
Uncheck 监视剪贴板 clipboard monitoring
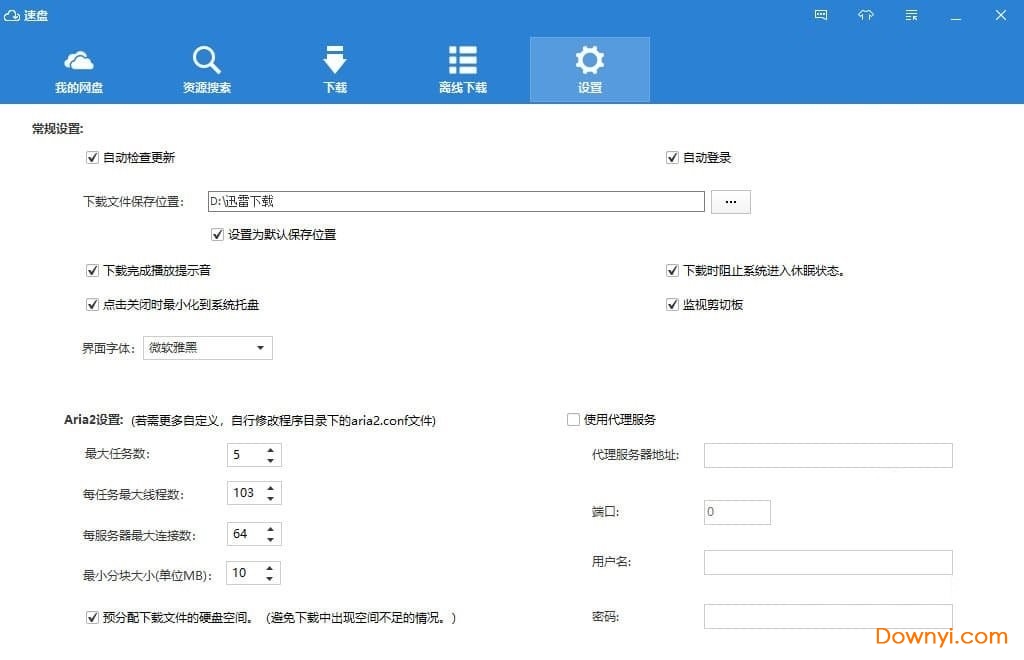click(x=672, y=304)
